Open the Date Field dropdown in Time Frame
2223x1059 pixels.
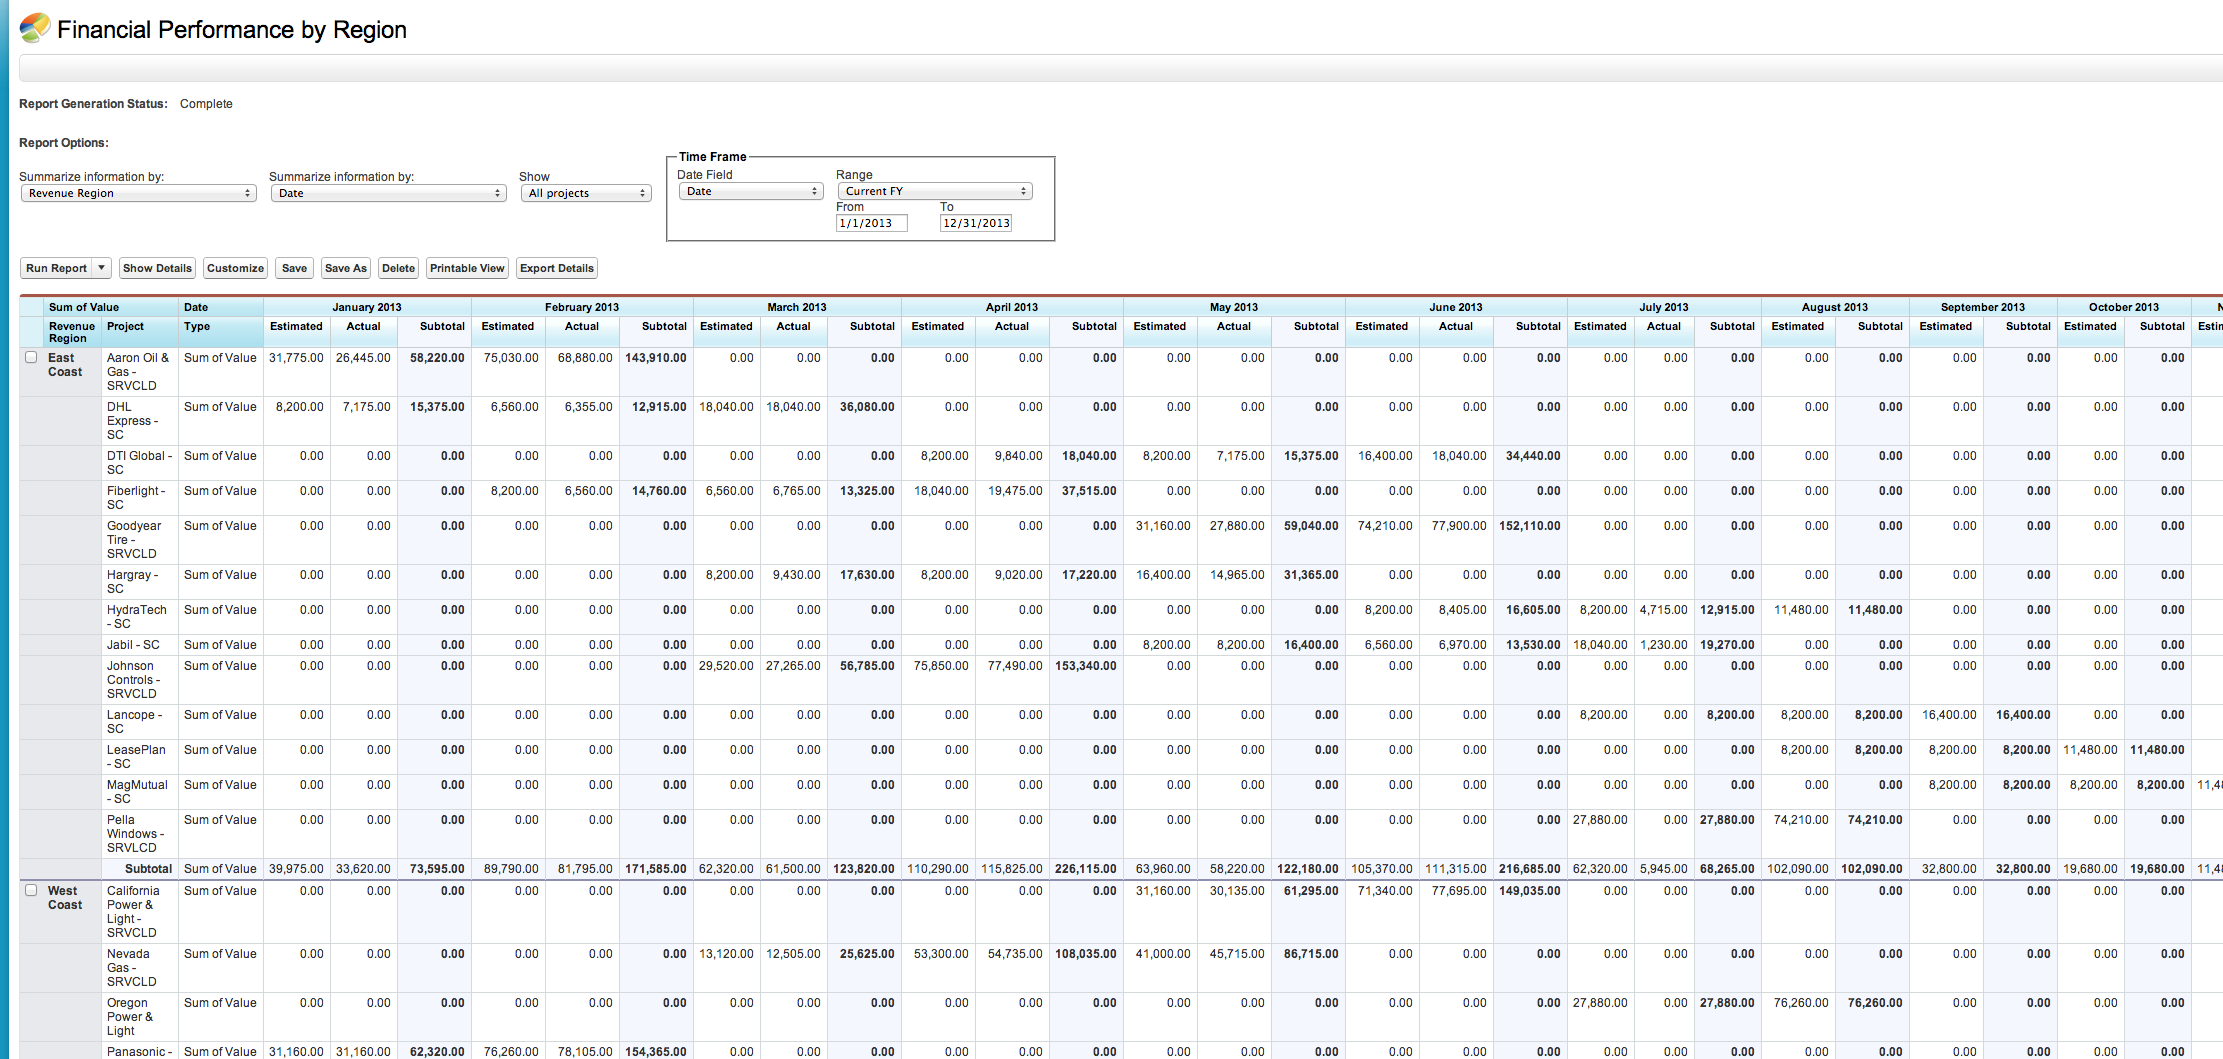click(751, 191)
